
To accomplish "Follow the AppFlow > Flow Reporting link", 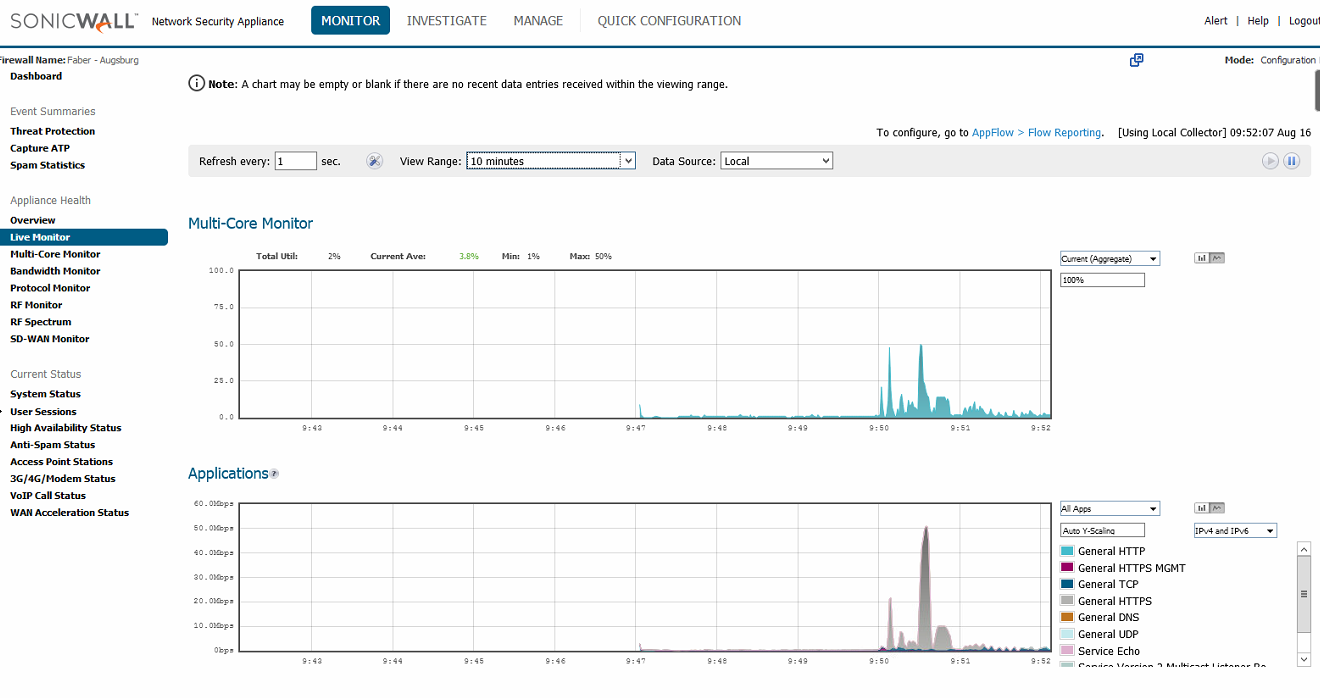I will 1037,132.
